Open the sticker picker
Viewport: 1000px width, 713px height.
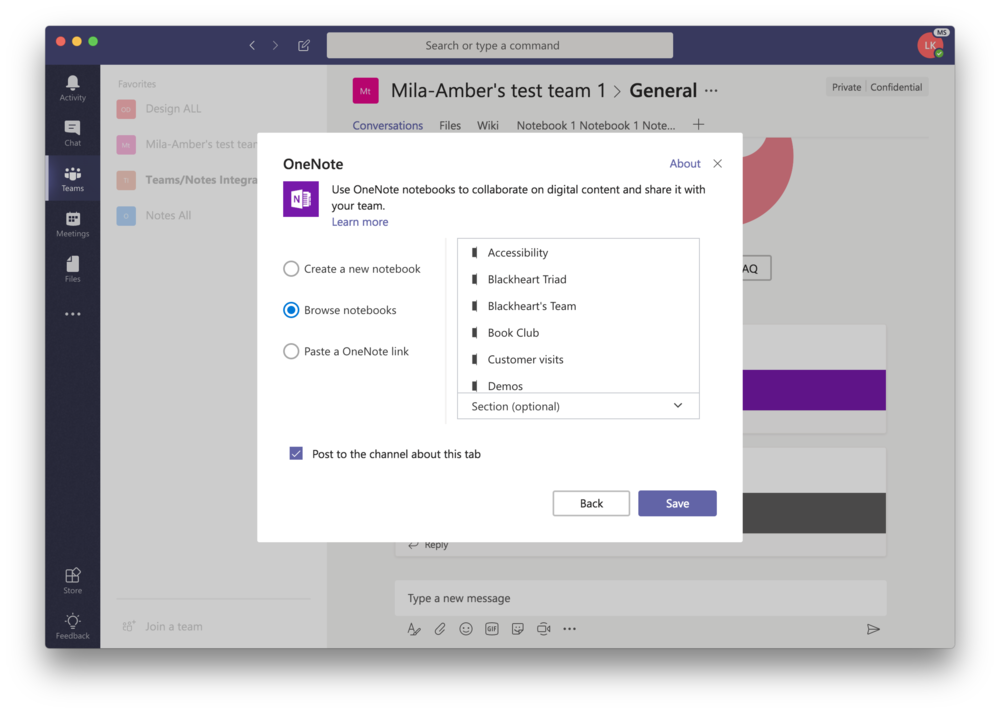click(x=518, y=629)
